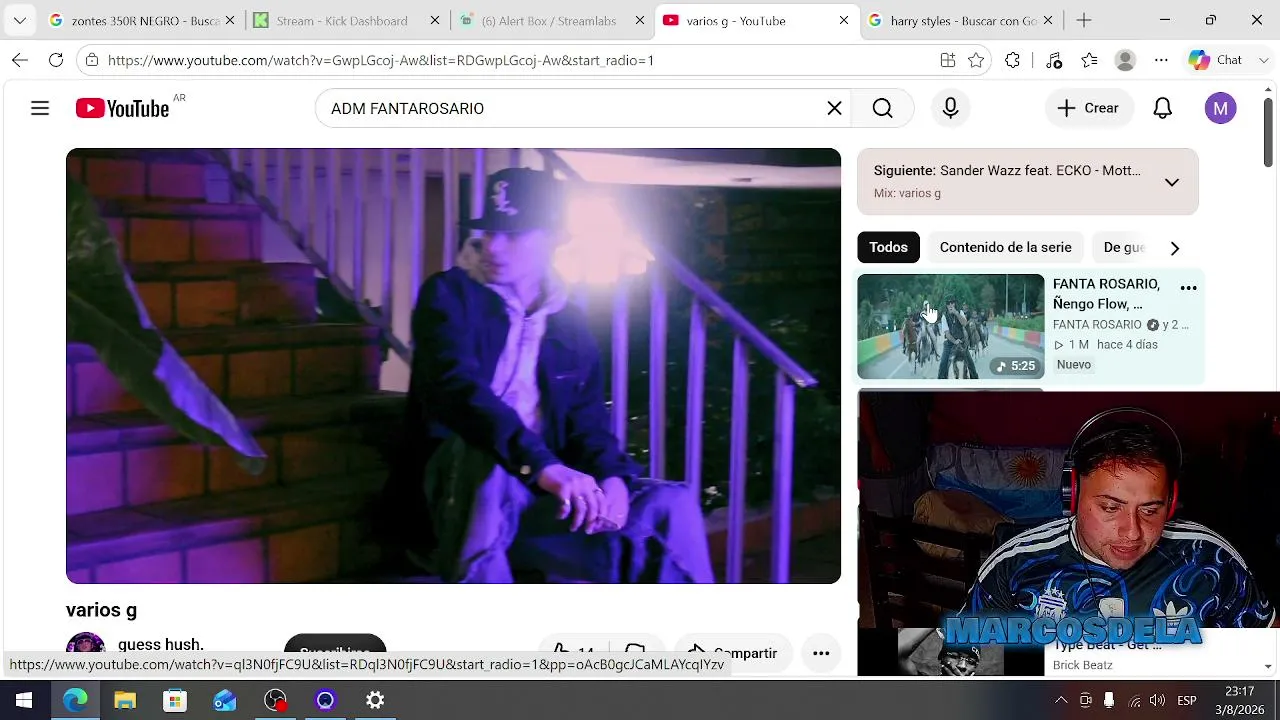Image resolution: width=1280 pixels, height=720 pixels.
Task: Select the Contenido de la serie chip
Action: pos(1005,247)
